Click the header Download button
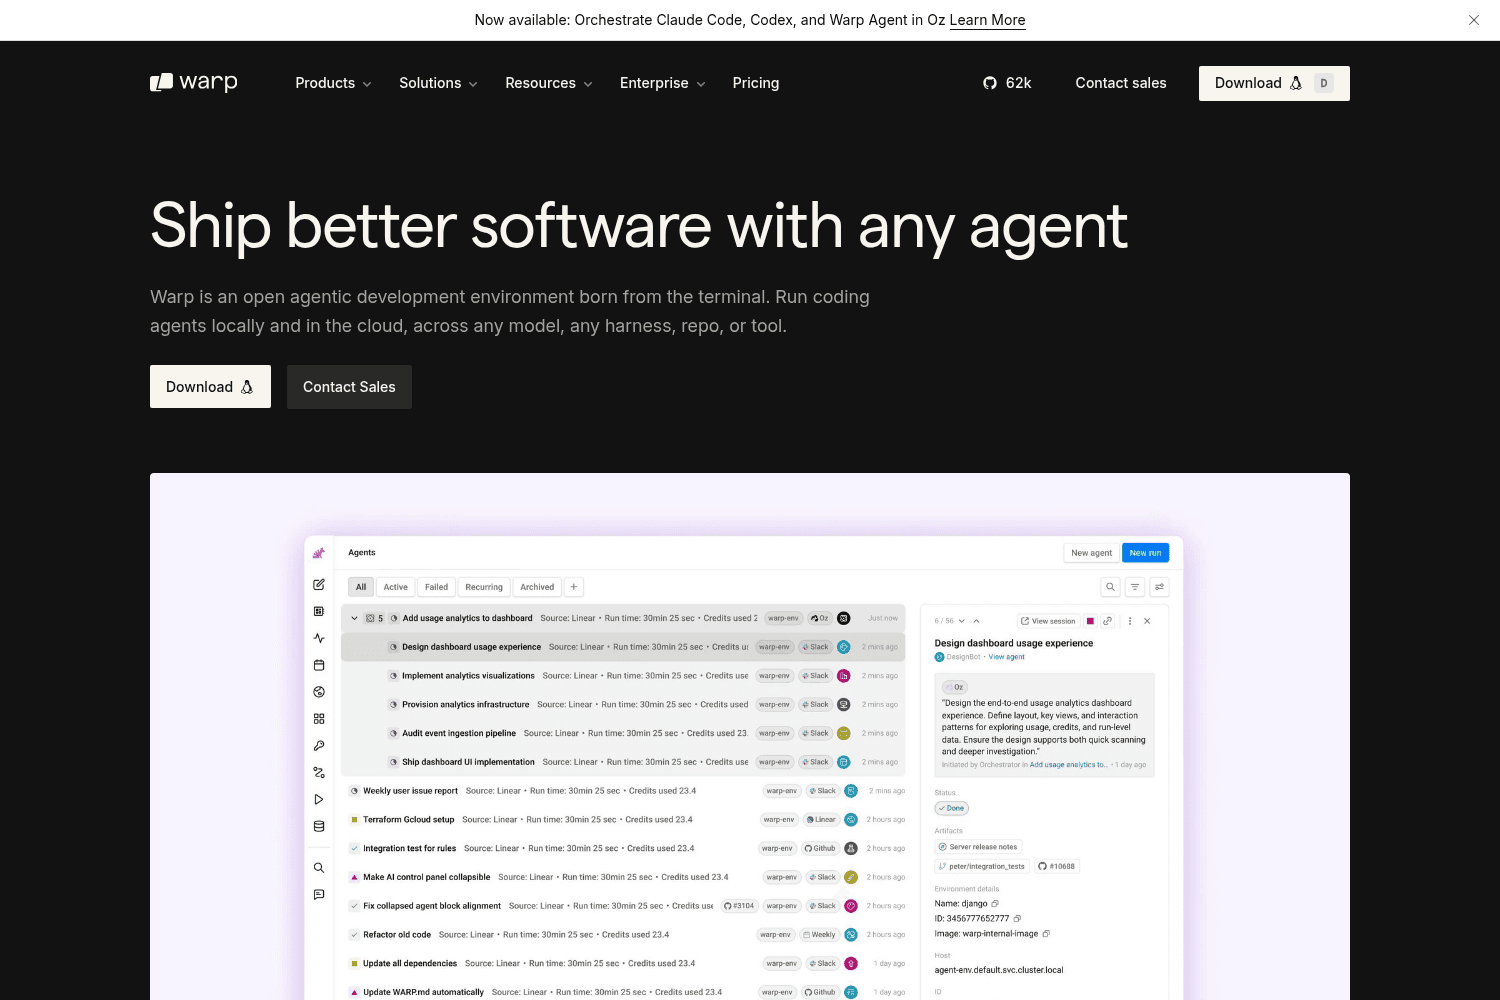The height and width of the screenshot is (1000, 1500). (x=1274, y=83)
